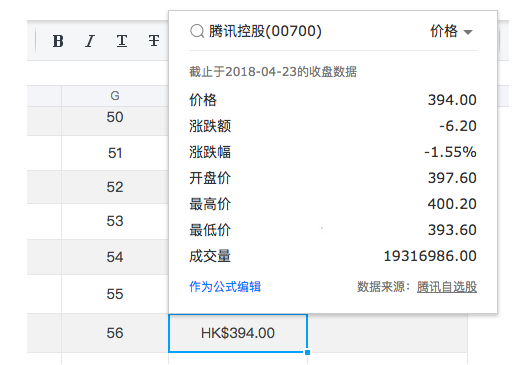
Task: Click the 最低价 value 393.60
Action: (452, 230)
